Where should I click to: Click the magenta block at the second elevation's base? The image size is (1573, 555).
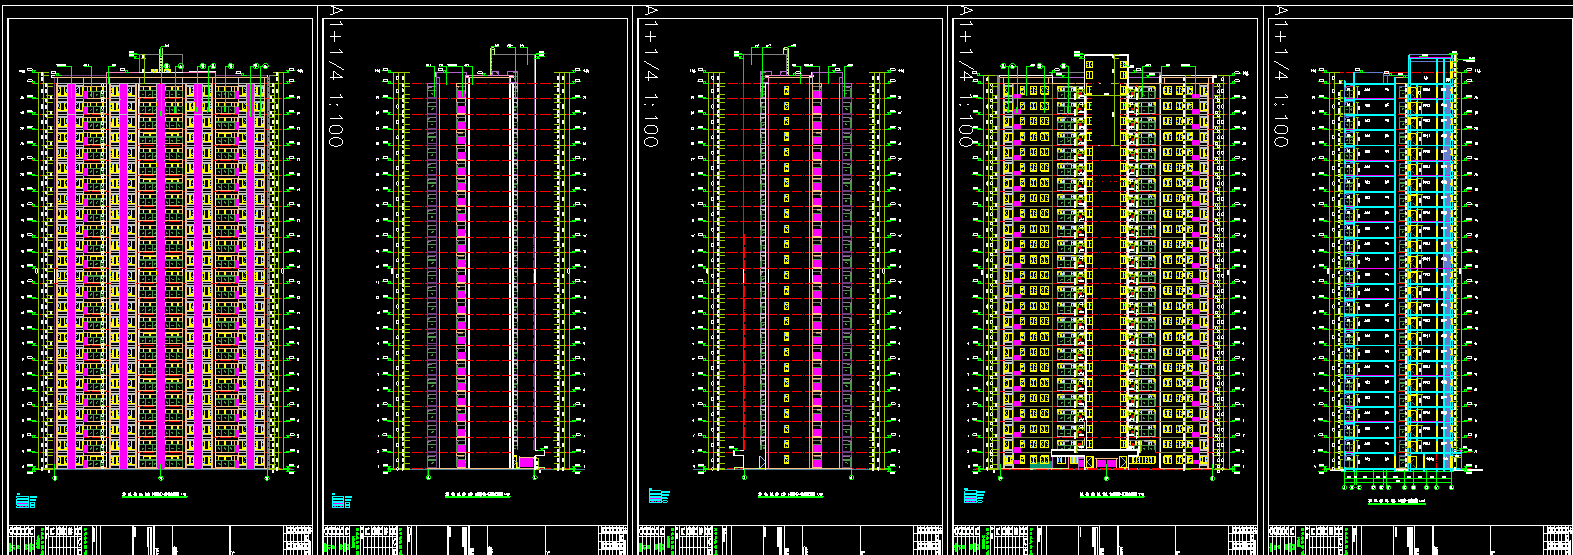[x=526, y=462]
